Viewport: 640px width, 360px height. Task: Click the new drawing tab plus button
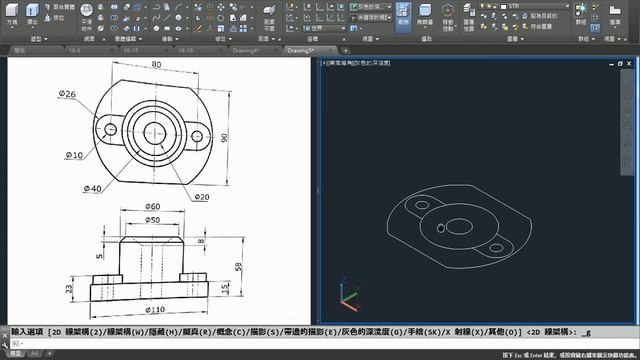pos(346,51)
